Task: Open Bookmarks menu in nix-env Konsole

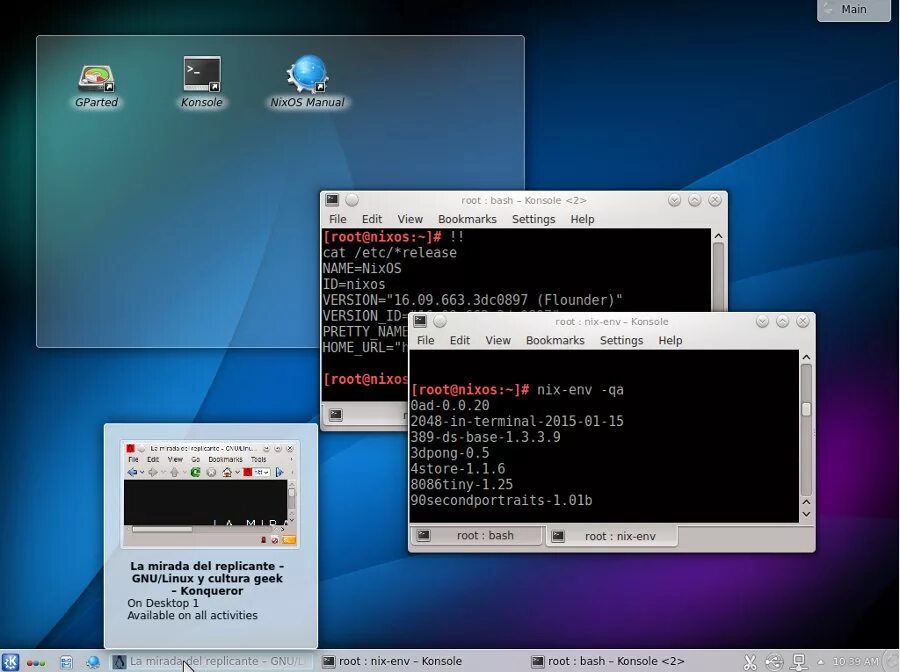Action: [x=555, y=340]
